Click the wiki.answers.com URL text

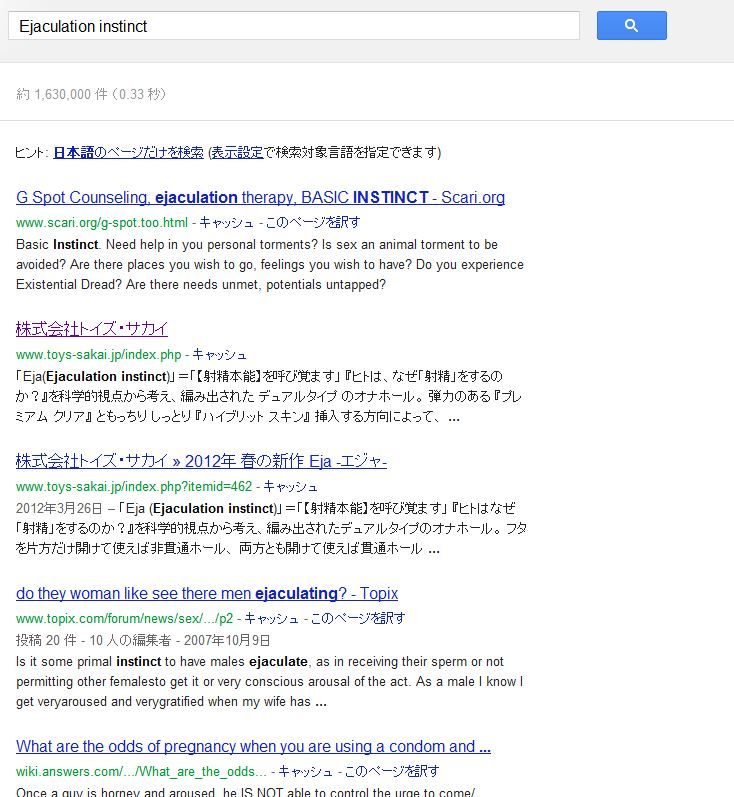tap(141, 772)
